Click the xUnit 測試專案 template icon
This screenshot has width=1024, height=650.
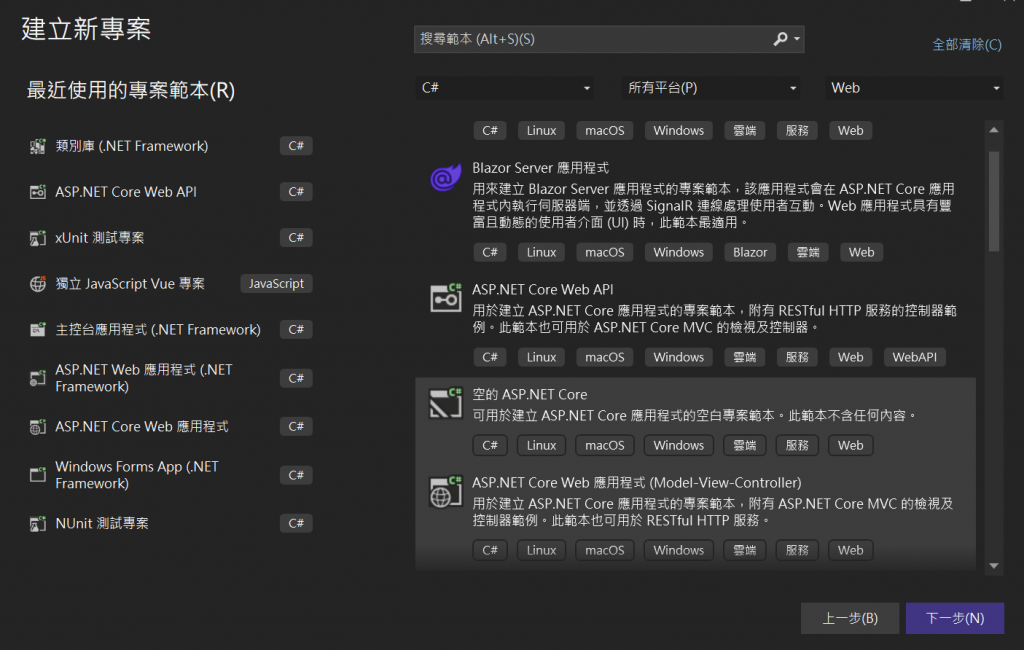38,238
